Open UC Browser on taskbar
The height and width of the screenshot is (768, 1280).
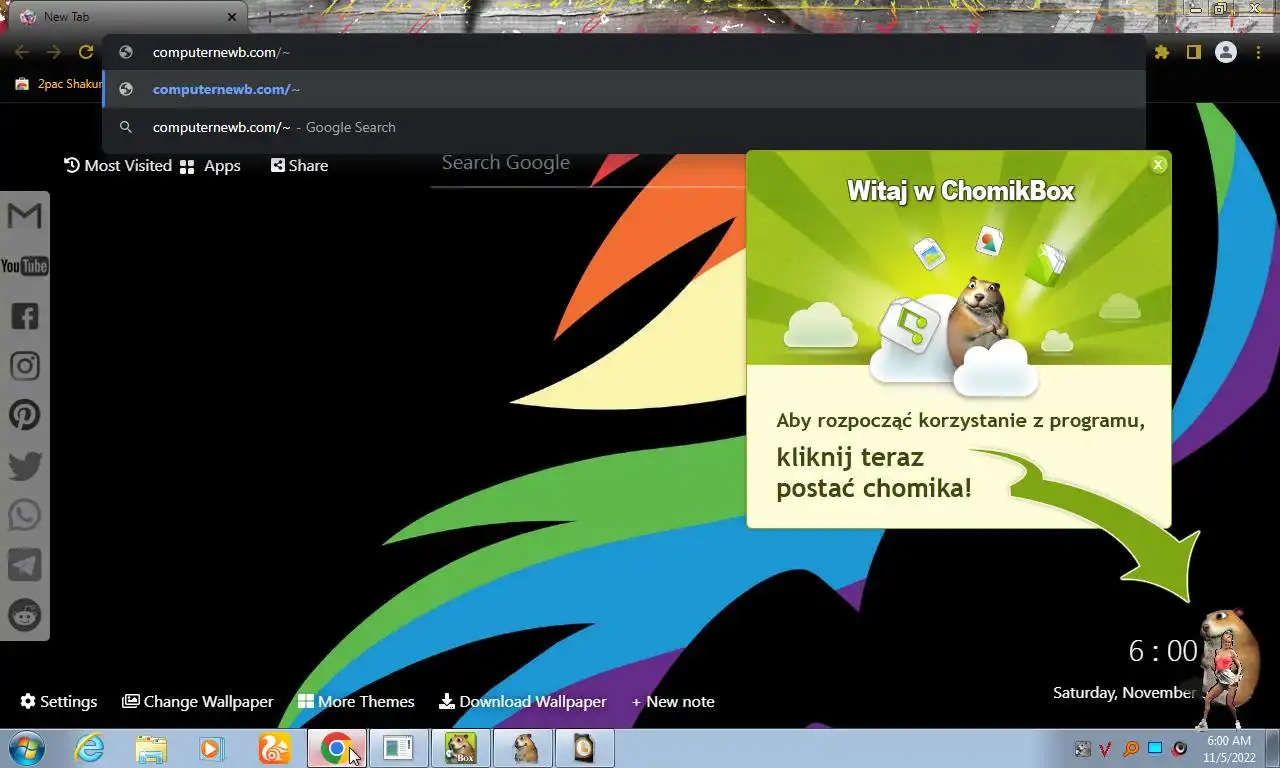pos(274,748)
